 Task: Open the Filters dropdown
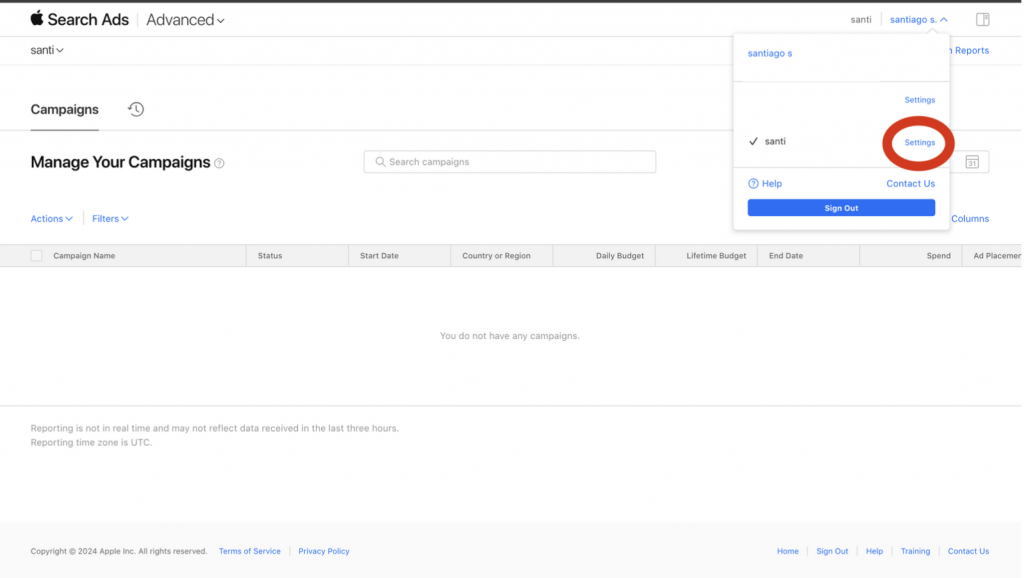tap(110, 219)
